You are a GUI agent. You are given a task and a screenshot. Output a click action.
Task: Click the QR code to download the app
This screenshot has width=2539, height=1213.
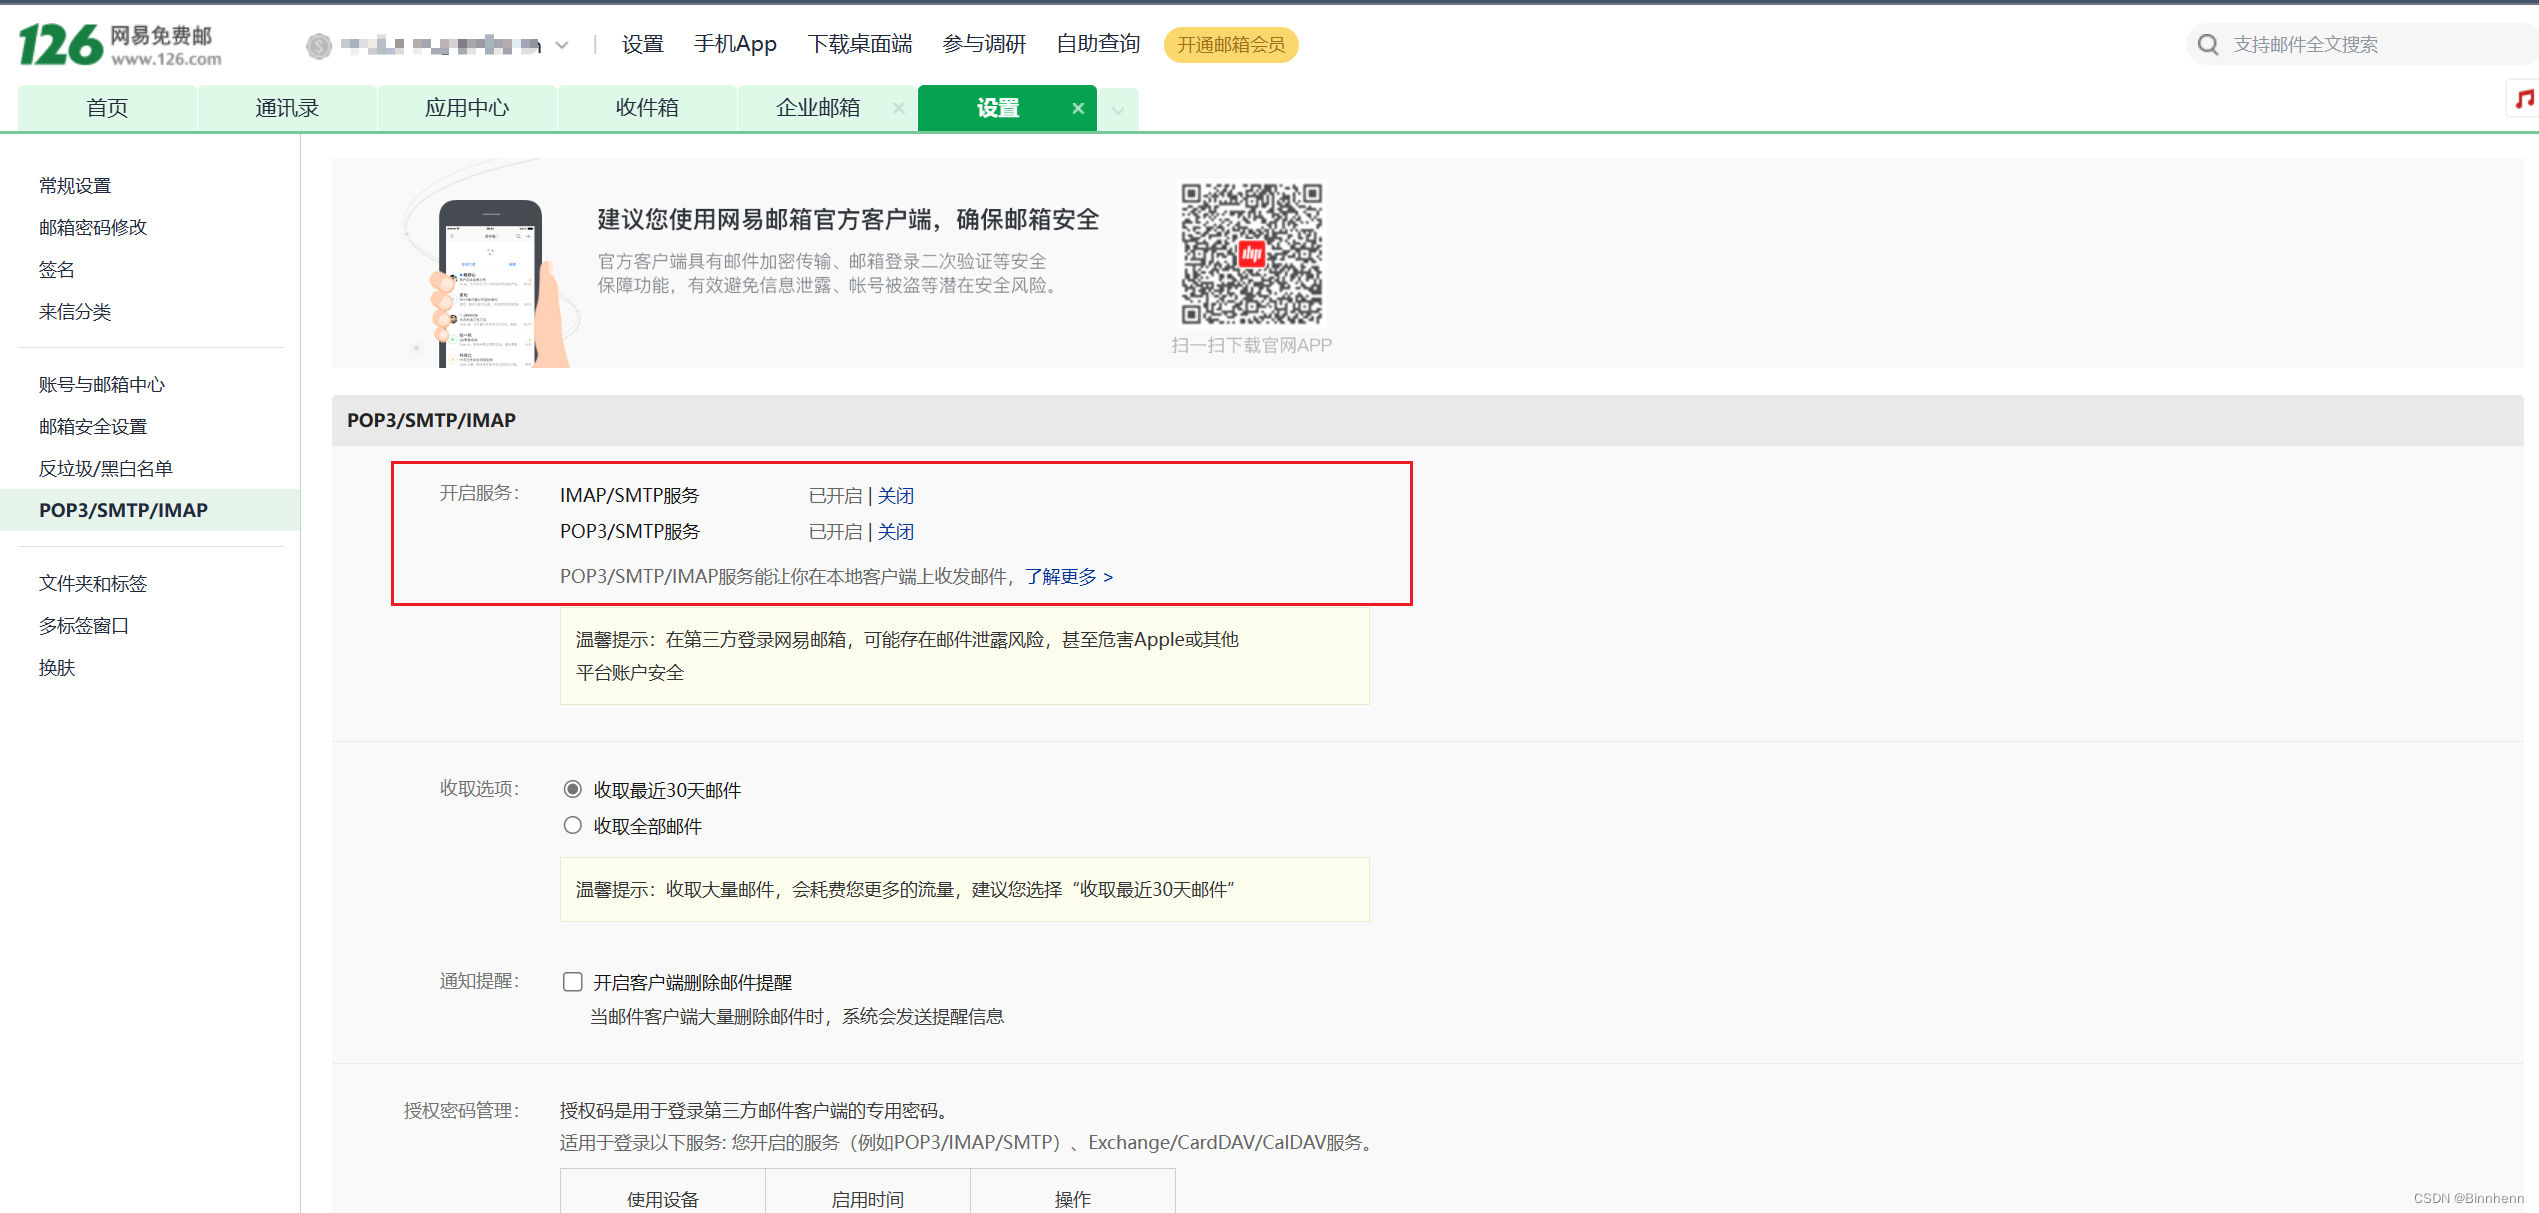click(x=1251, y=255)
